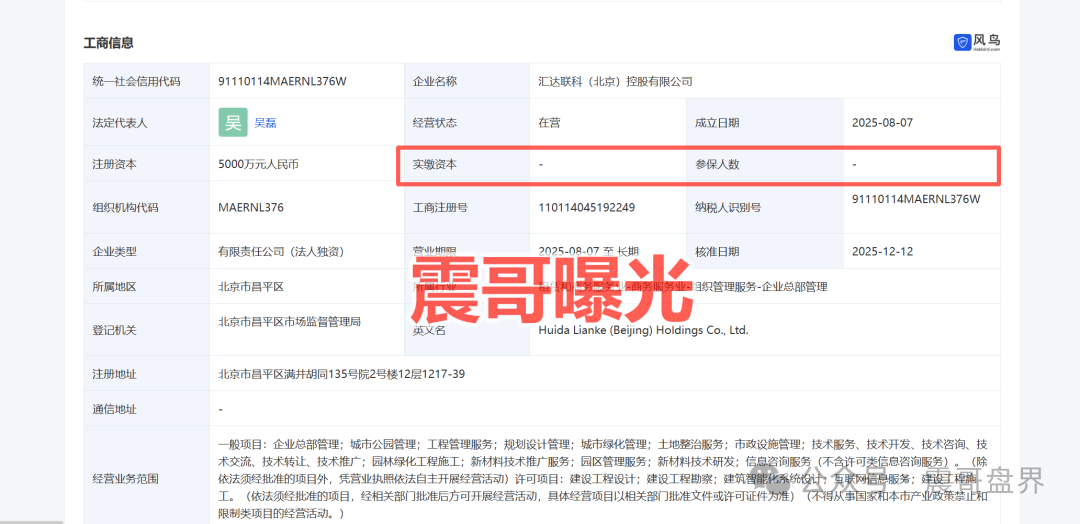Click English name Huida Lianke (Beijing) Holdings
The image size is (1080, 524).
click(643, 330)
